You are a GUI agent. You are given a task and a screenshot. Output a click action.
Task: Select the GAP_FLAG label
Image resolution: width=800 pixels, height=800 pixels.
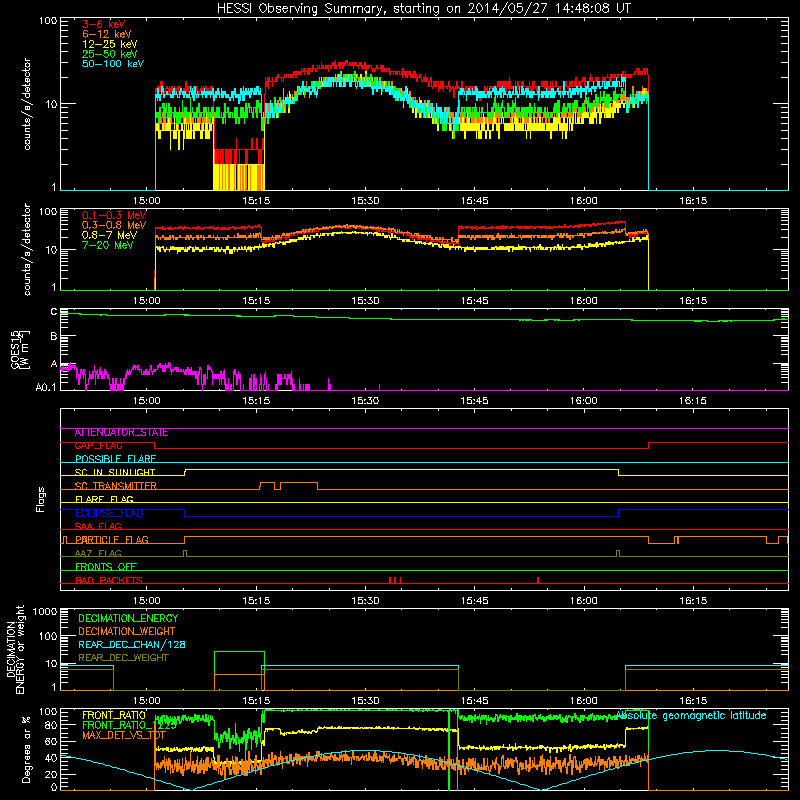click(98, 446)
